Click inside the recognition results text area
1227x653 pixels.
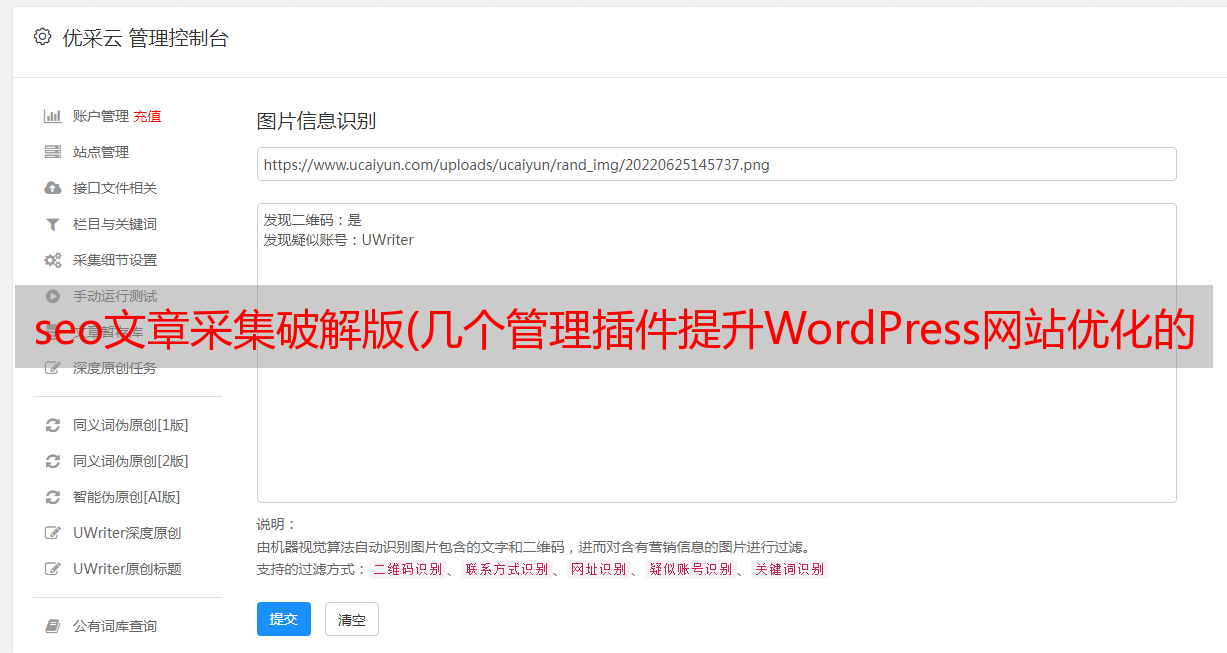click(x=716, y=353)
